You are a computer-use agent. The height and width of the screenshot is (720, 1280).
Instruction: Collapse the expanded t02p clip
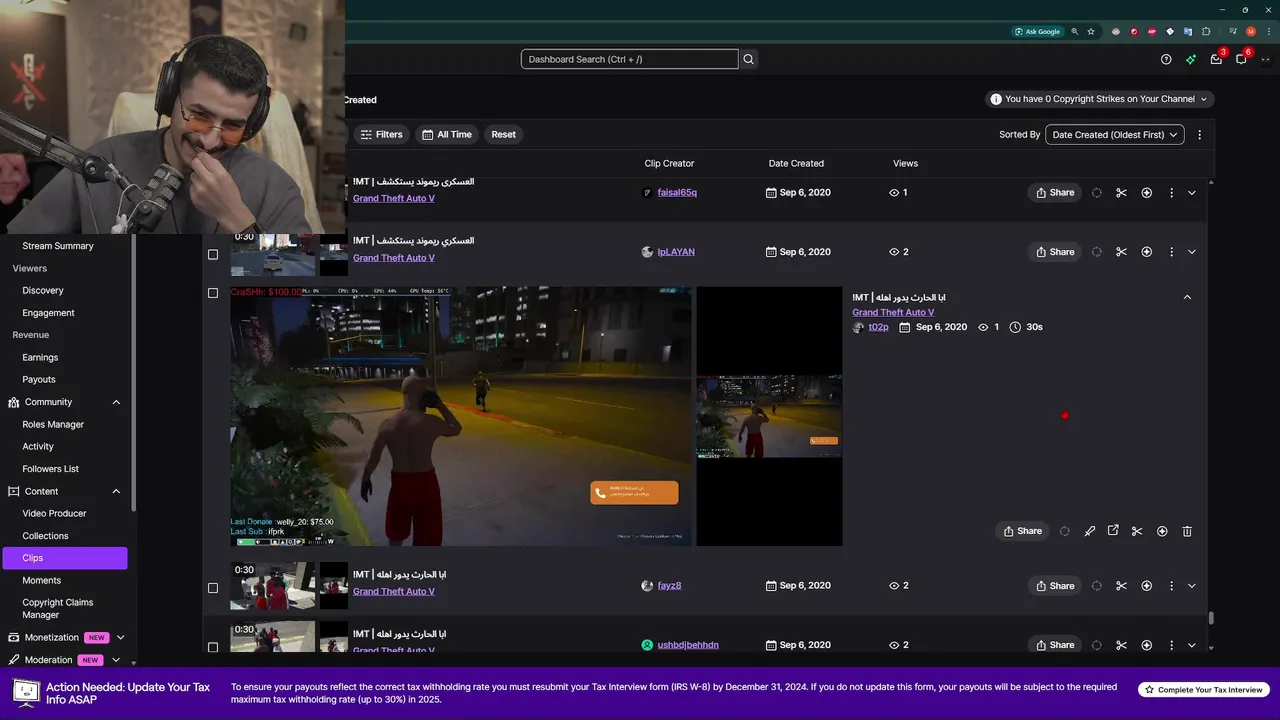(x=1187, y=297)
